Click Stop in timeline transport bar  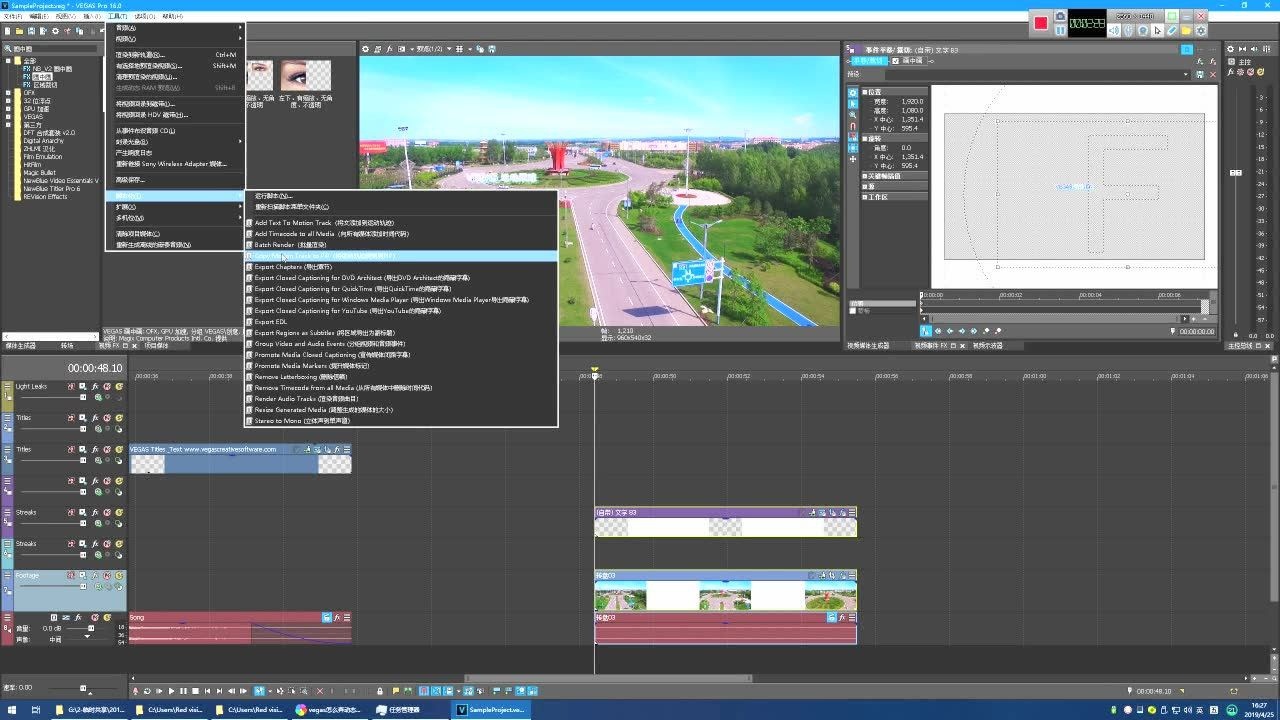195,691
